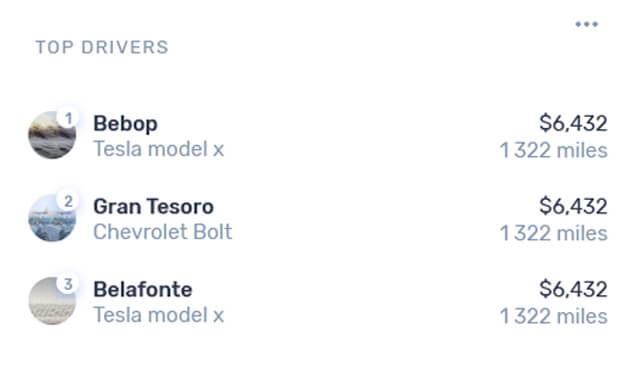Screen dimensions: 633x372
Task: Click Bebop's $6,432 earnings amount
Action: (x=573, y=123)
